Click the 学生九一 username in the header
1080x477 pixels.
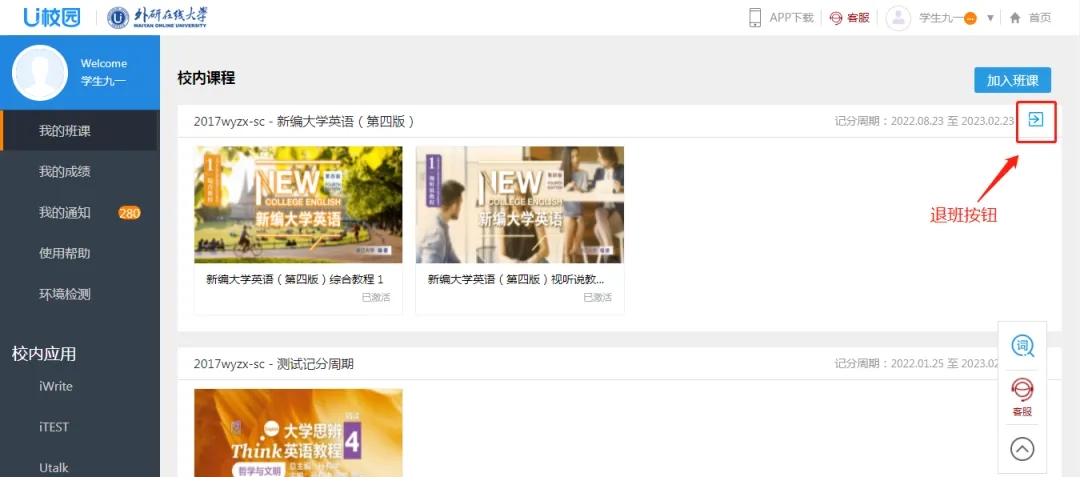coord(942,18)
